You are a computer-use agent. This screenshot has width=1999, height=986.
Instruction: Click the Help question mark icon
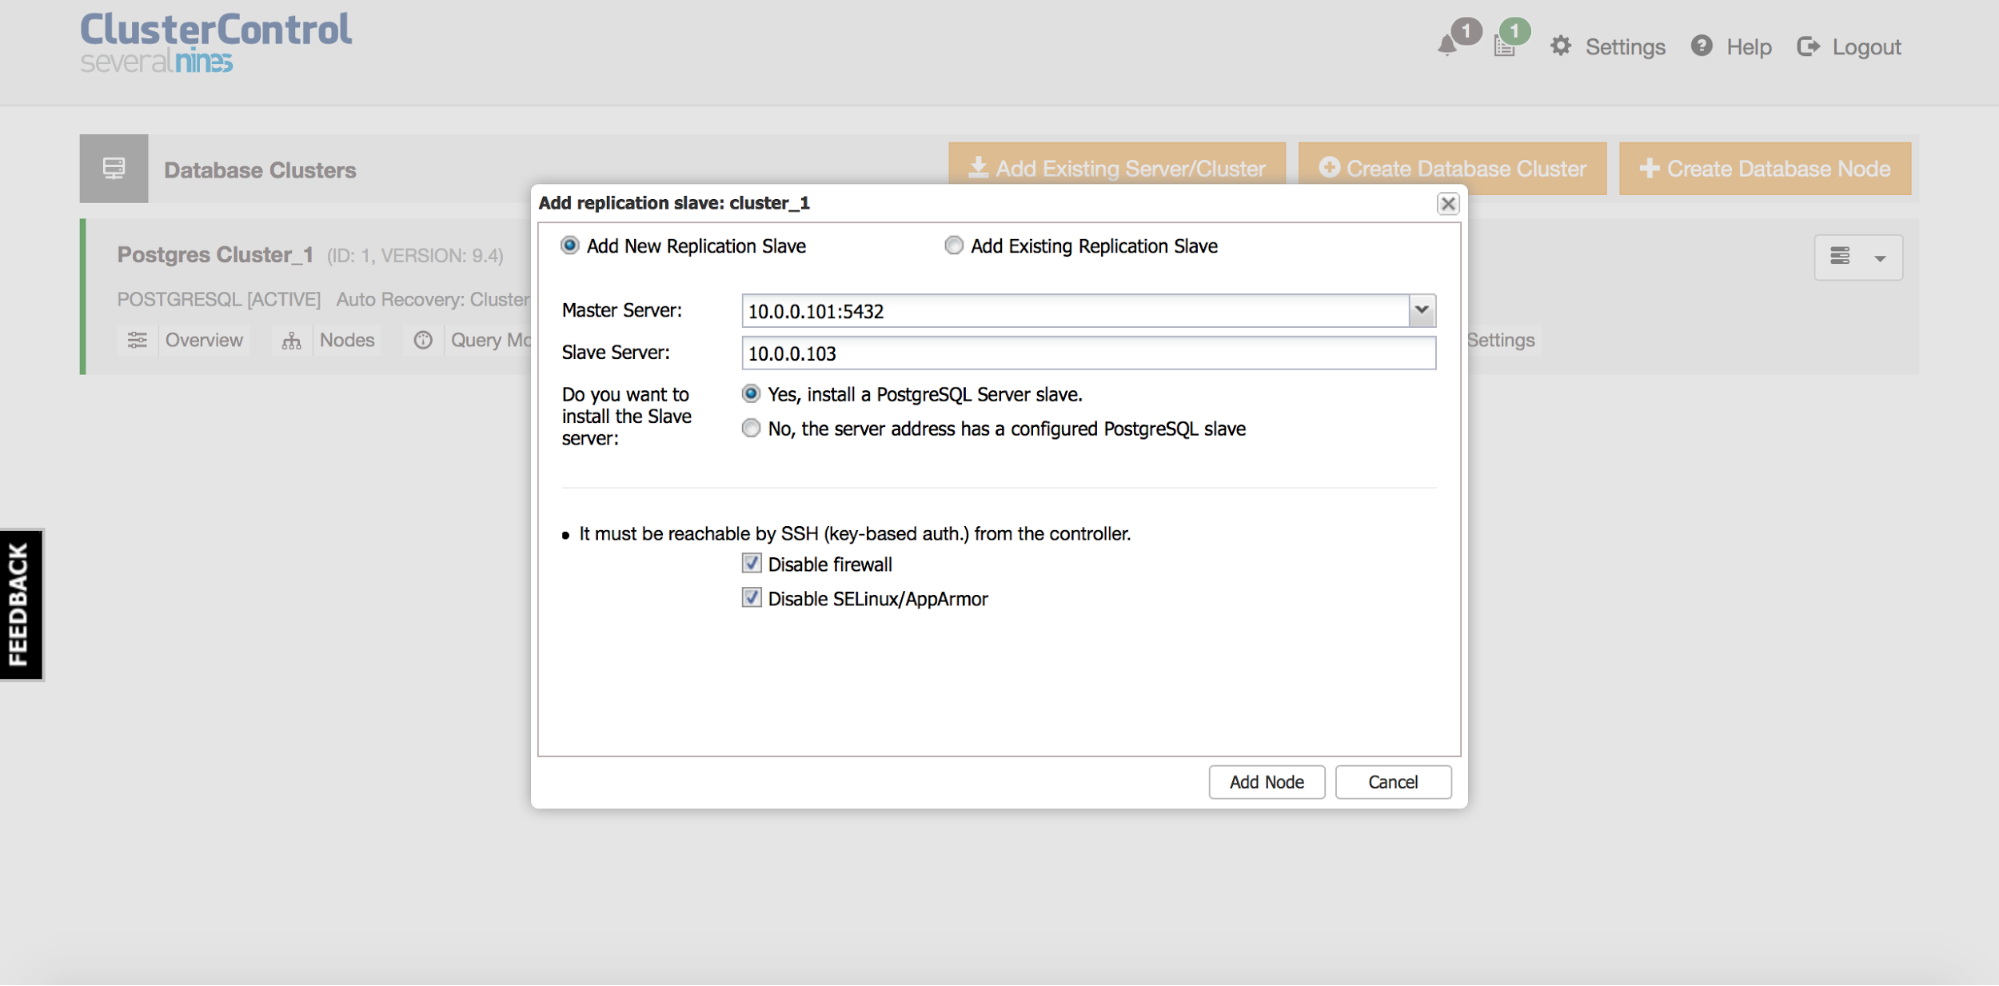pyautogui.click(x=1702, y=46)
